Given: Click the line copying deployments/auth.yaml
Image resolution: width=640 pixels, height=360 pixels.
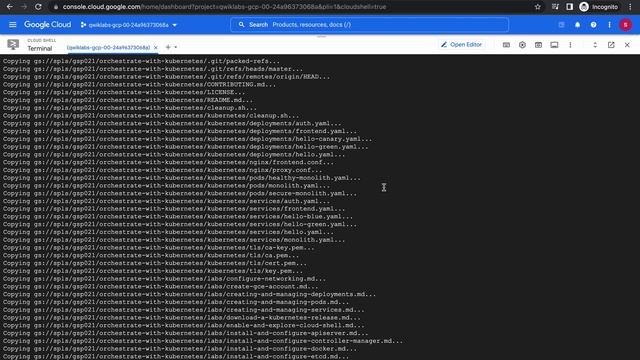Looking at the screenshot, I should [x=172, y=123].
